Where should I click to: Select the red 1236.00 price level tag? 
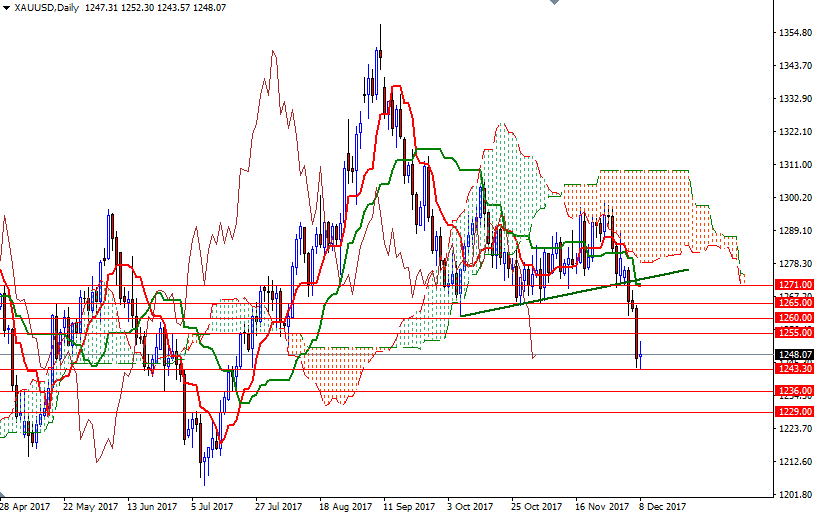[x=794, y=391]
